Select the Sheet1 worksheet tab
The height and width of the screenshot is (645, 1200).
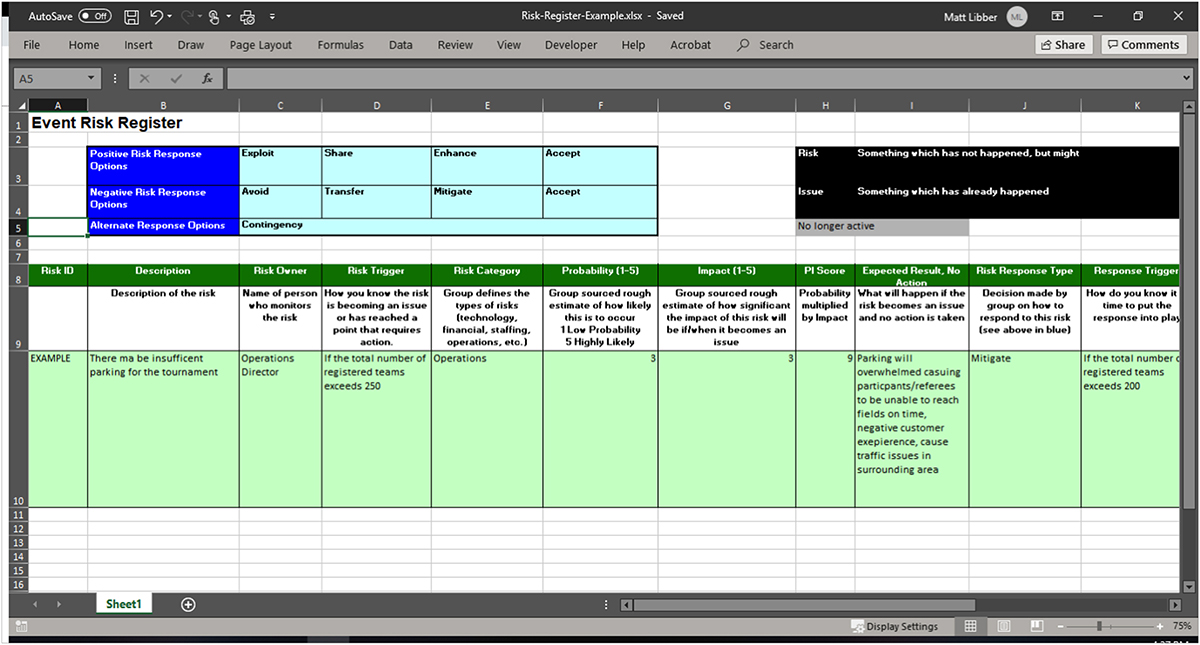point(125,604)
